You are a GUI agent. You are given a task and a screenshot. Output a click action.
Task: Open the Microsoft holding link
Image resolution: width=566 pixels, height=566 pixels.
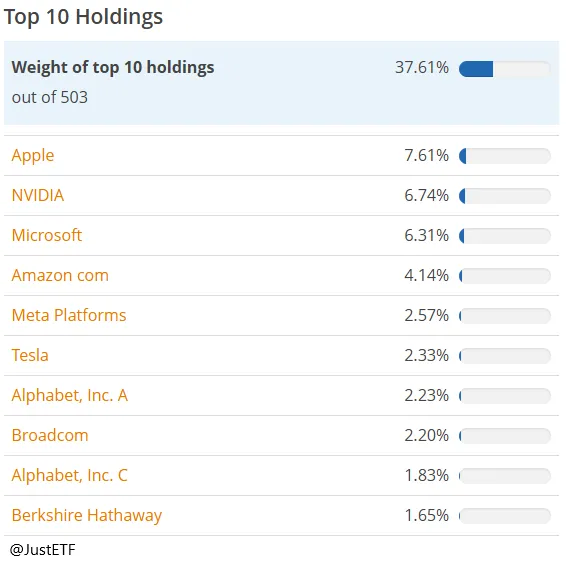[47, 235]
